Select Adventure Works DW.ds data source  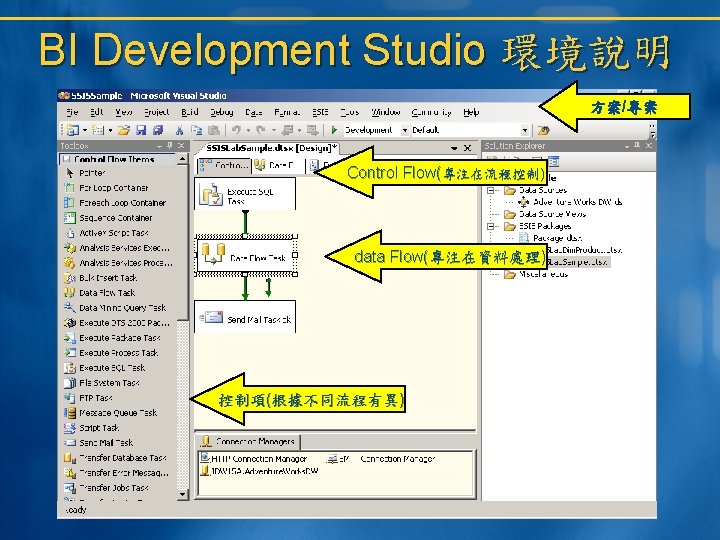pyautogui.click(x=570, y=202)
